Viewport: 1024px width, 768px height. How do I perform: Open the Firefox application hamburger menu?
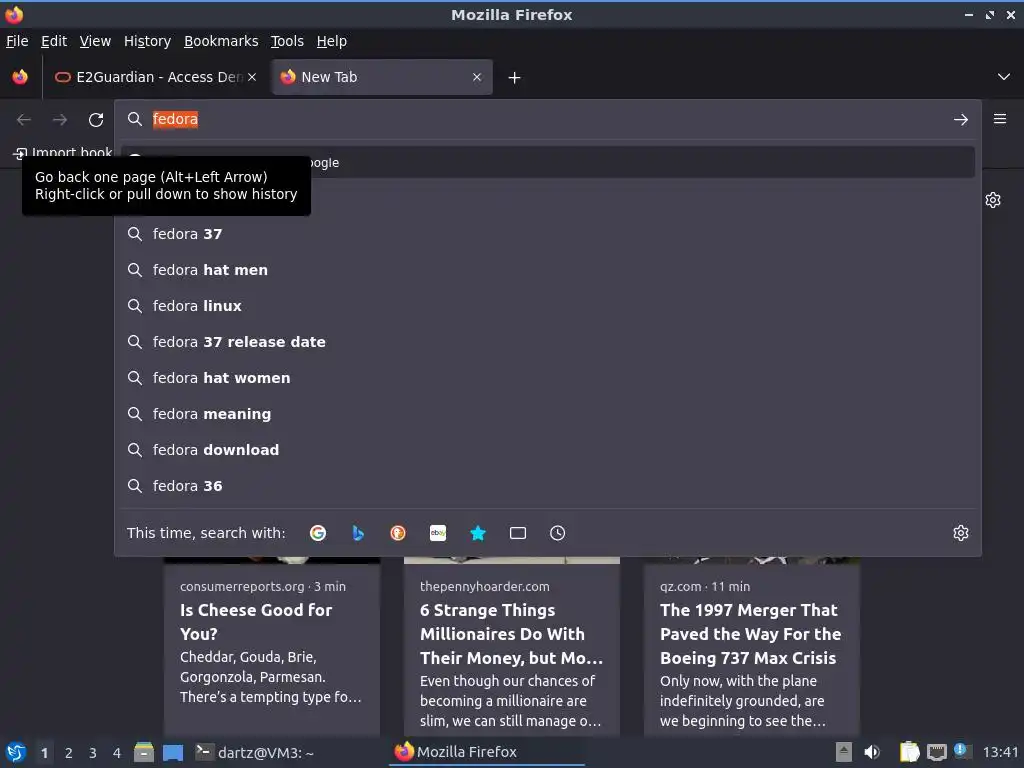(x=1000, y=119)
